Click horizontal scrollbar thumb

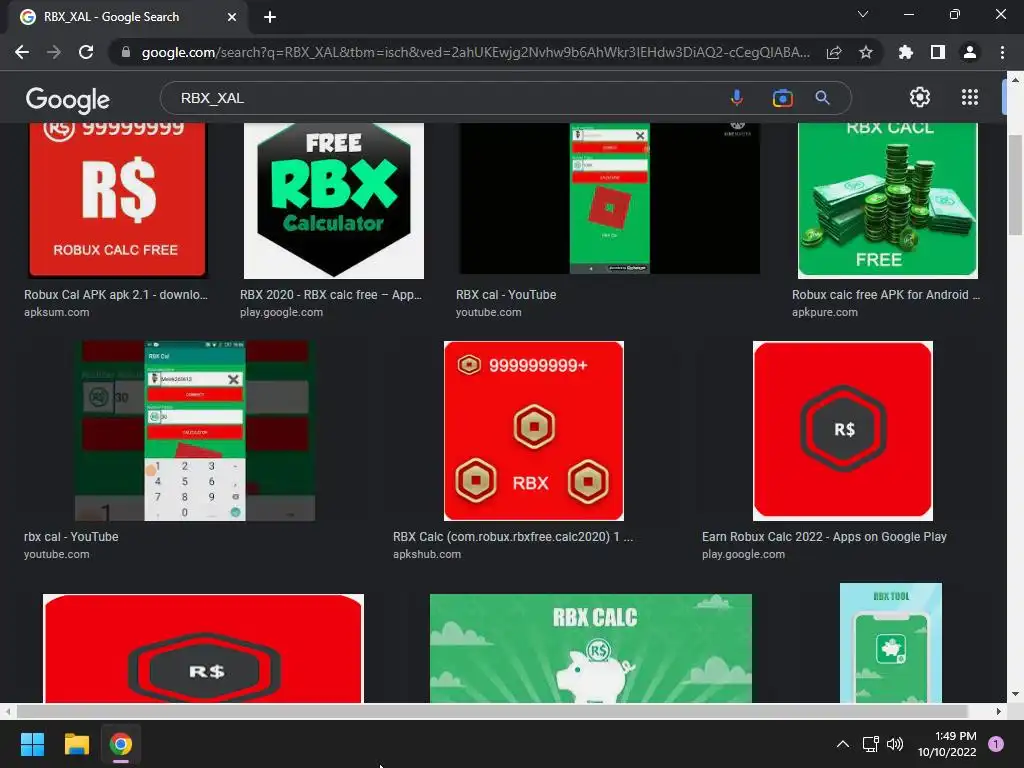pos(492,711)
